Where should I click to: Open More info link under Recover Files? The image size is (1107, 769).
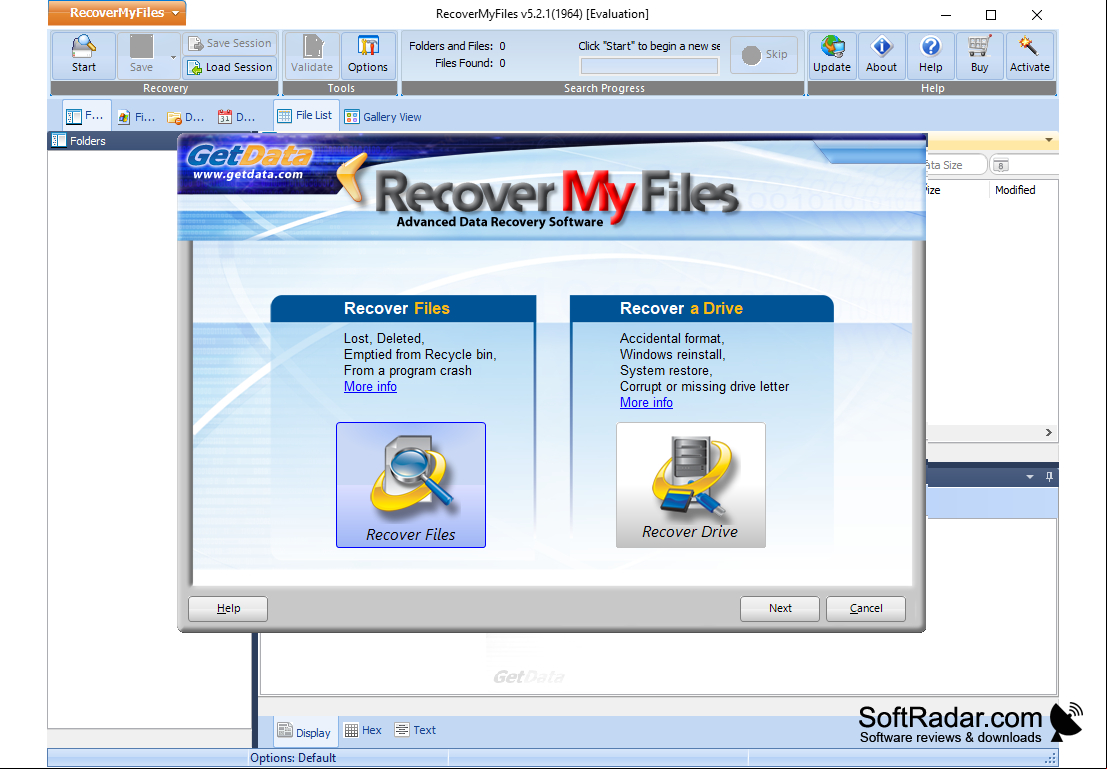(x=370, y=386)
